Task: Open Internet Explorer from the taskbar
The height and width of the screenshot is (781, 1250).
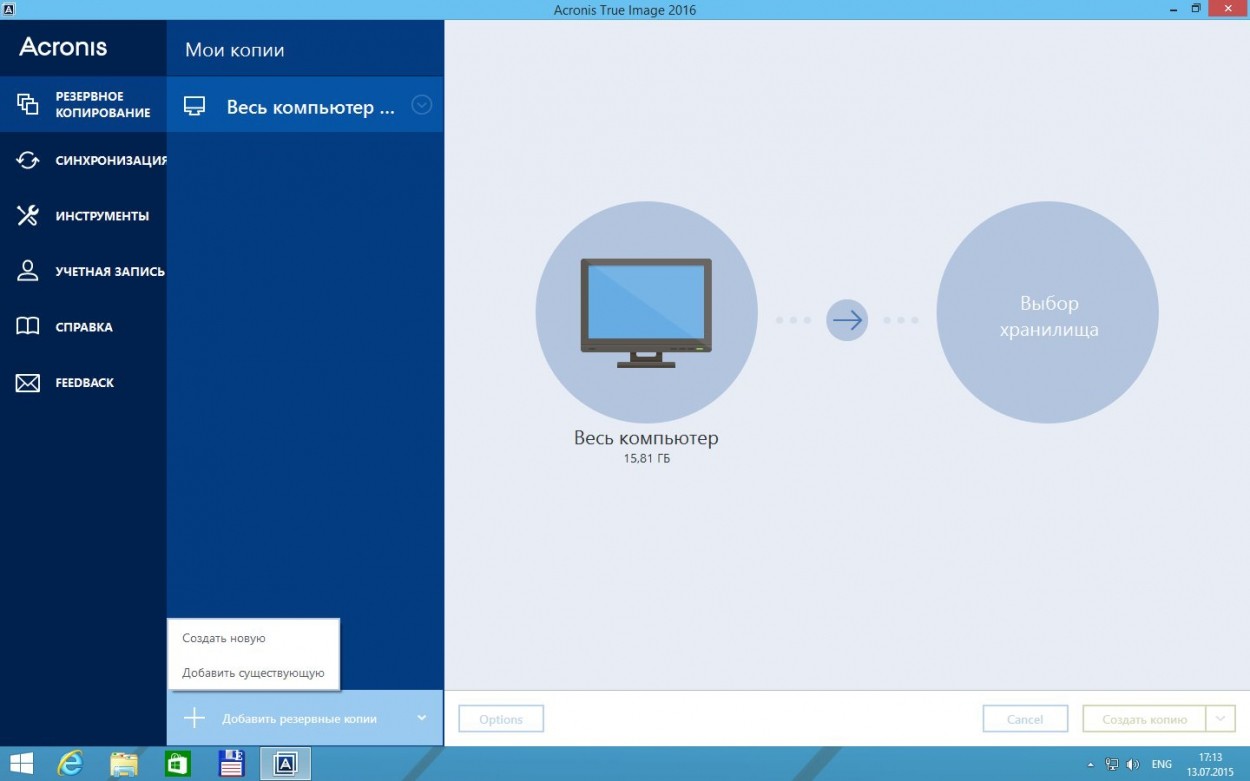Action: (70, 763)
